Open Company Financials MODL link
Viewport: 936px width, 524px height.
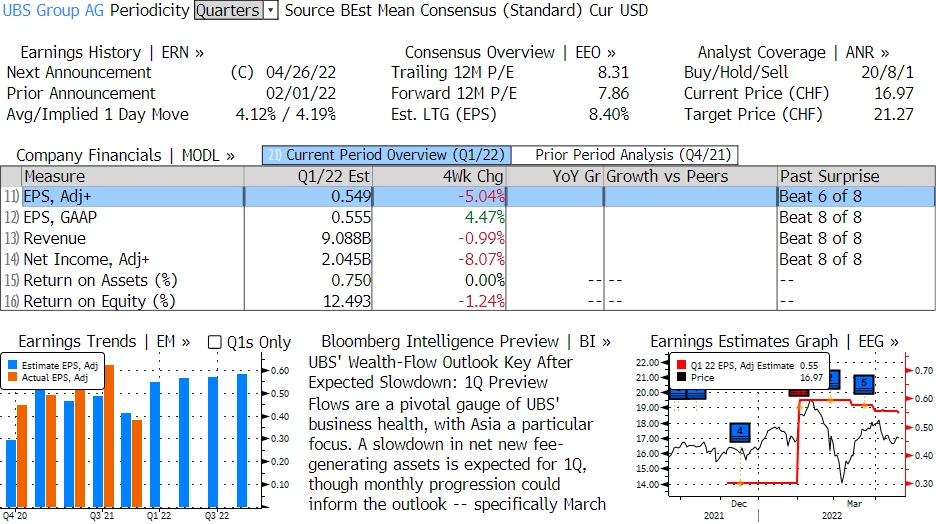pyautogui.click(x=125, y=155)
